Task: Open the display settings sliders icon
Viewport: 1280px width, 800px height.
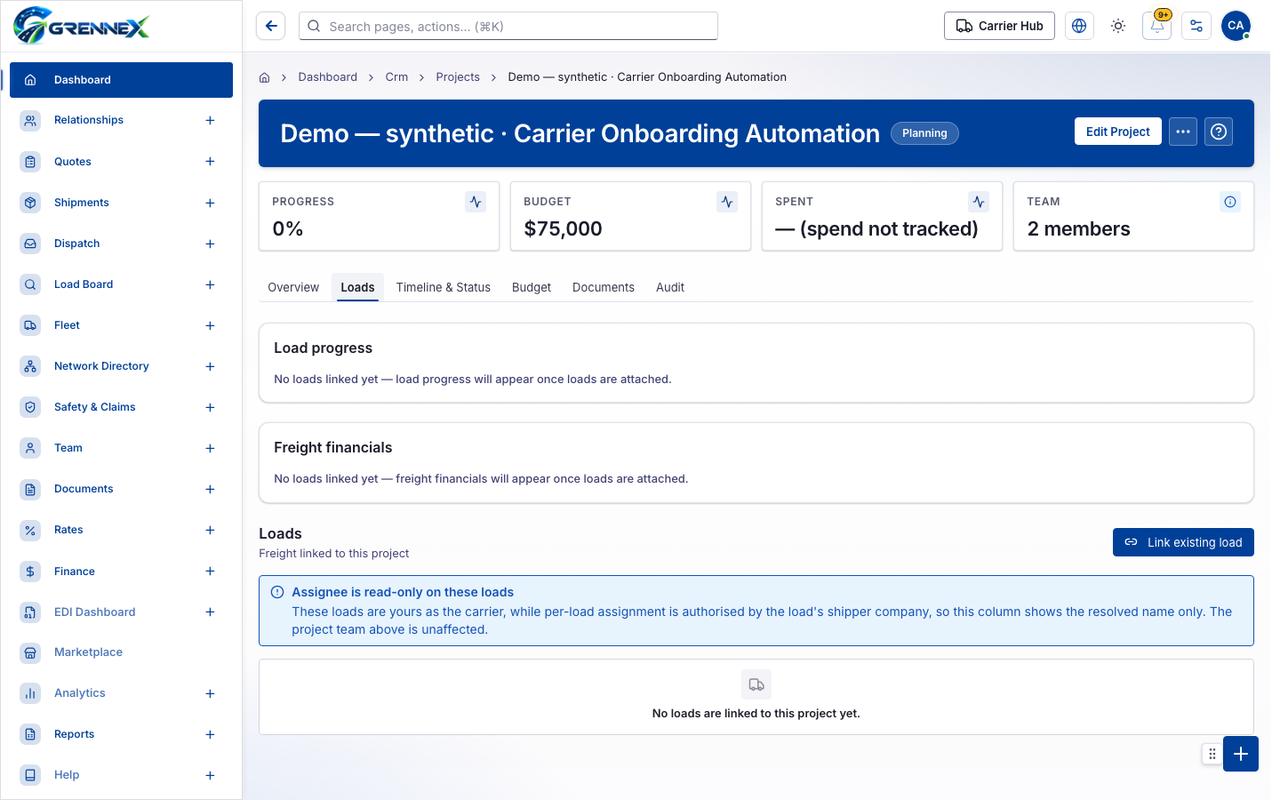Action: click(x=1196, y=26)
